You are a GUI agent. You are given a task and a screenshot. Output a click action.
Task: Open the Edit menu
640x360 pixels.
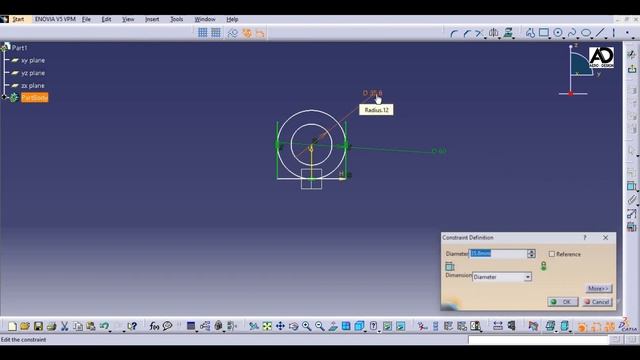point(106,19)
